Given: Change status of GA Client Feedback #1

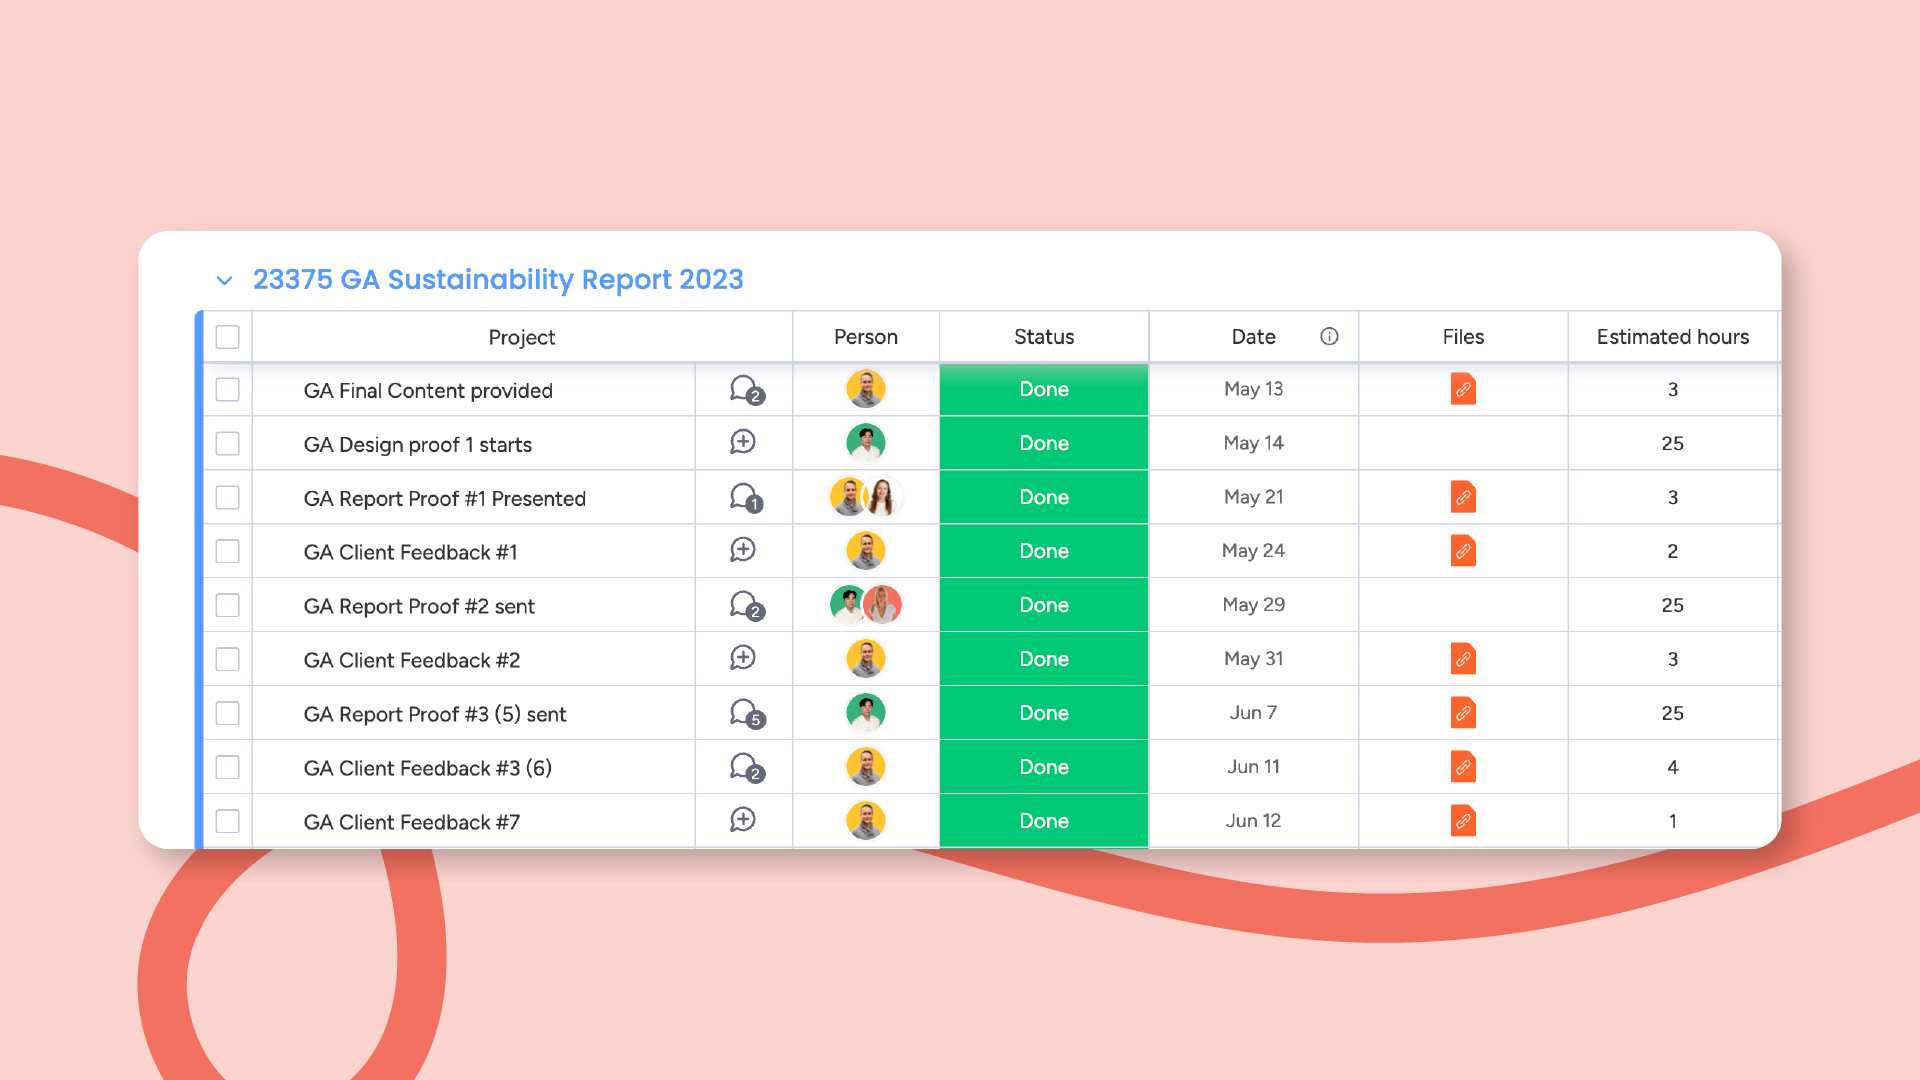Looking at the screenshot, I should 1044,551.
